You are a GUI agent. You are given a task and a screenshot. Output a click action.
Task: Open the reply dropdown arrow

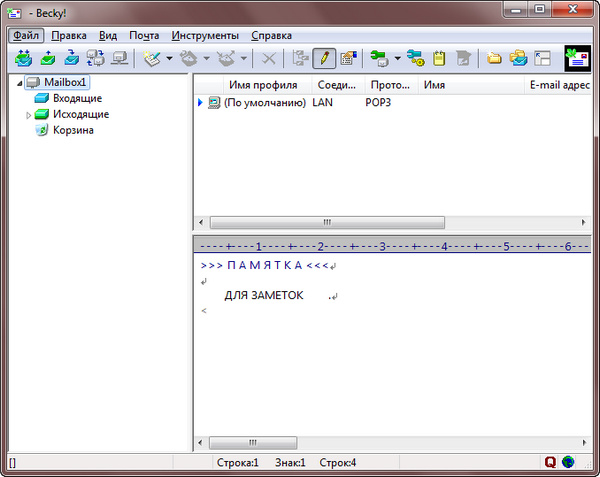pos(206,59)
